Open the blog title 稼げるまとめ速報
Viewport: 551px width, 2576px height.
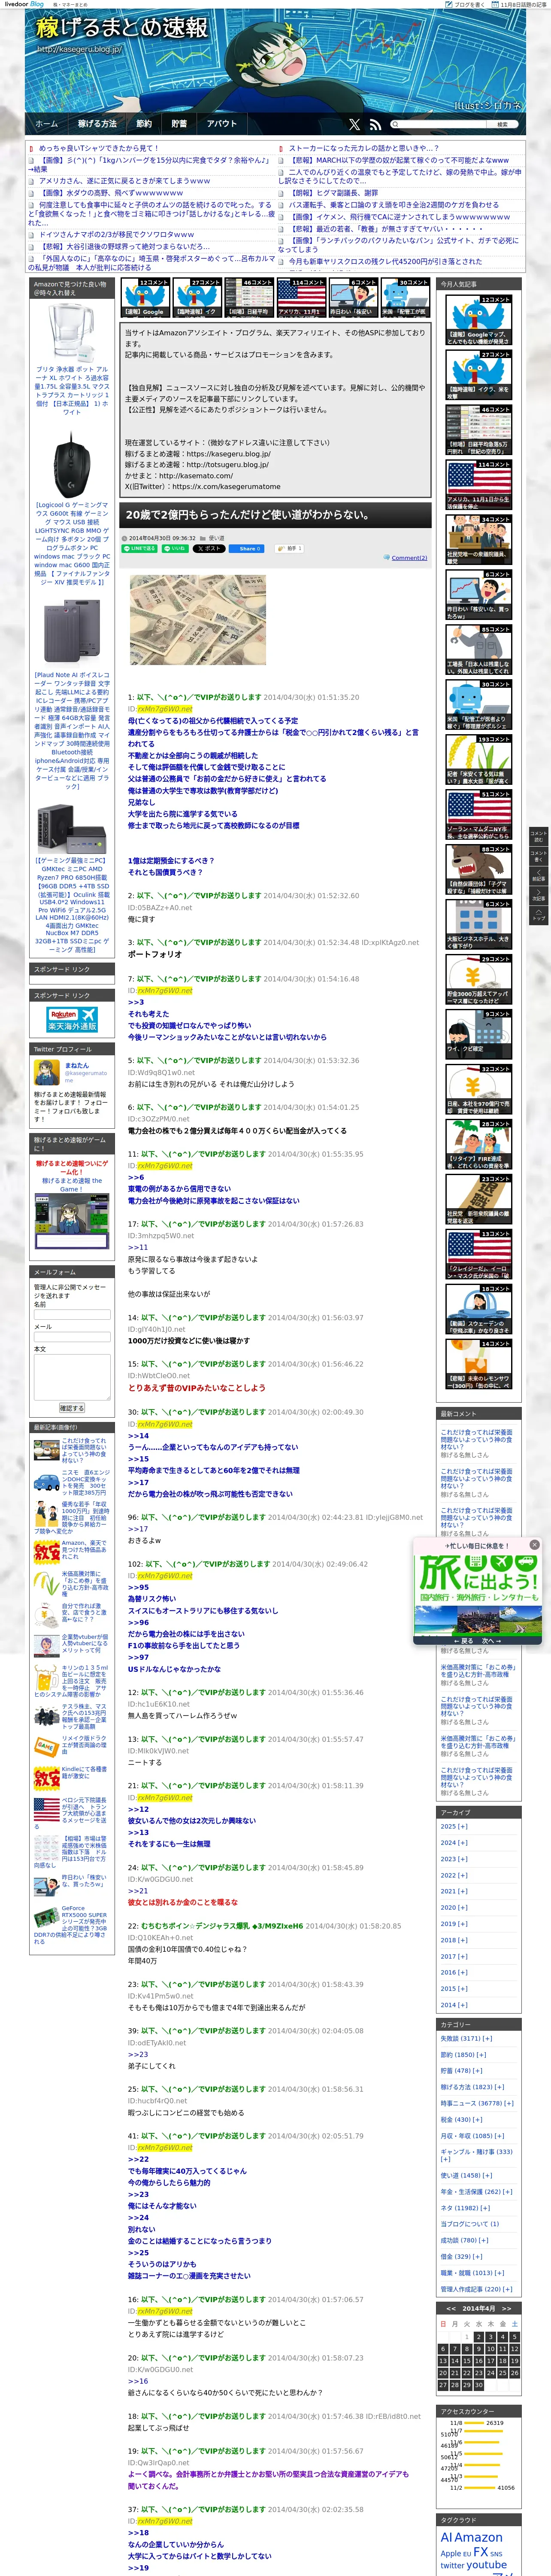coord(122,27)
